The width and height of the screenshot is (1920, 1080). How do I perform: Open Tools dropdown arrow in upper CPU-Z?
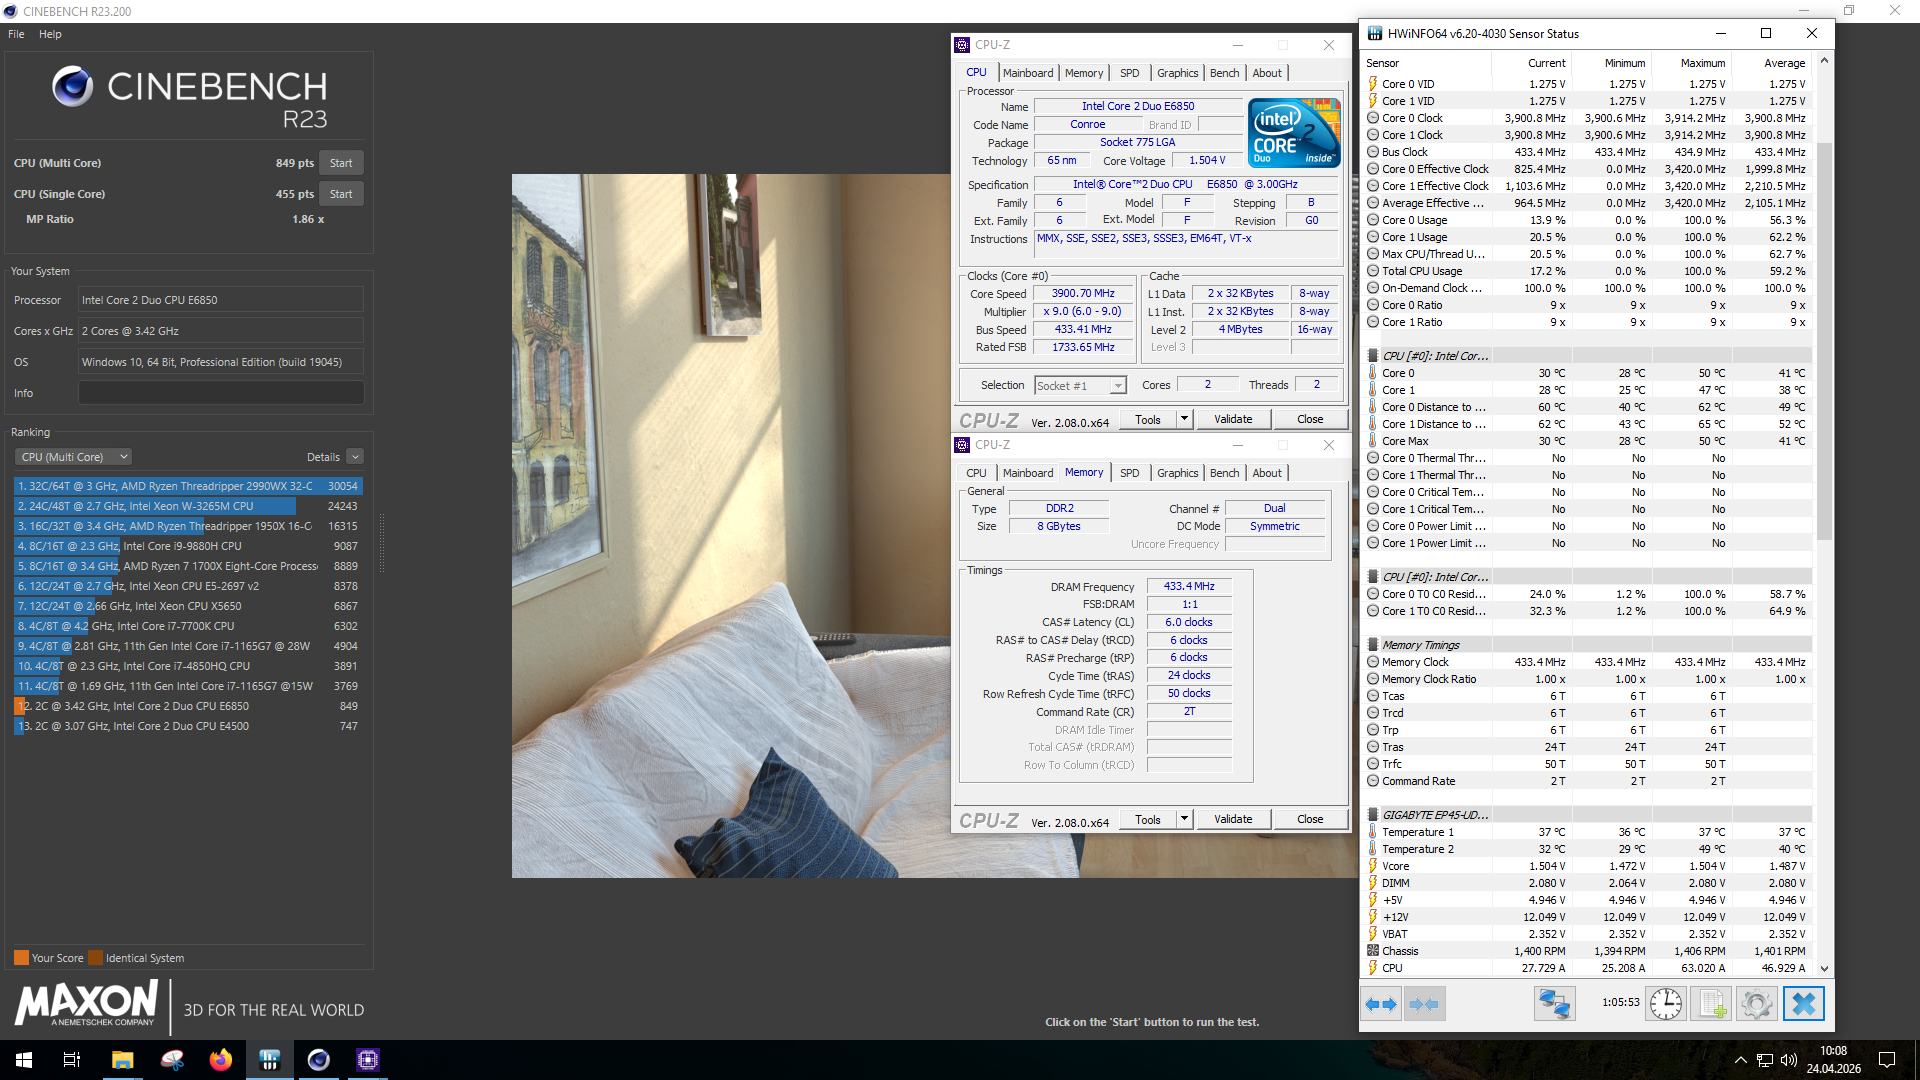[1184, 419]
